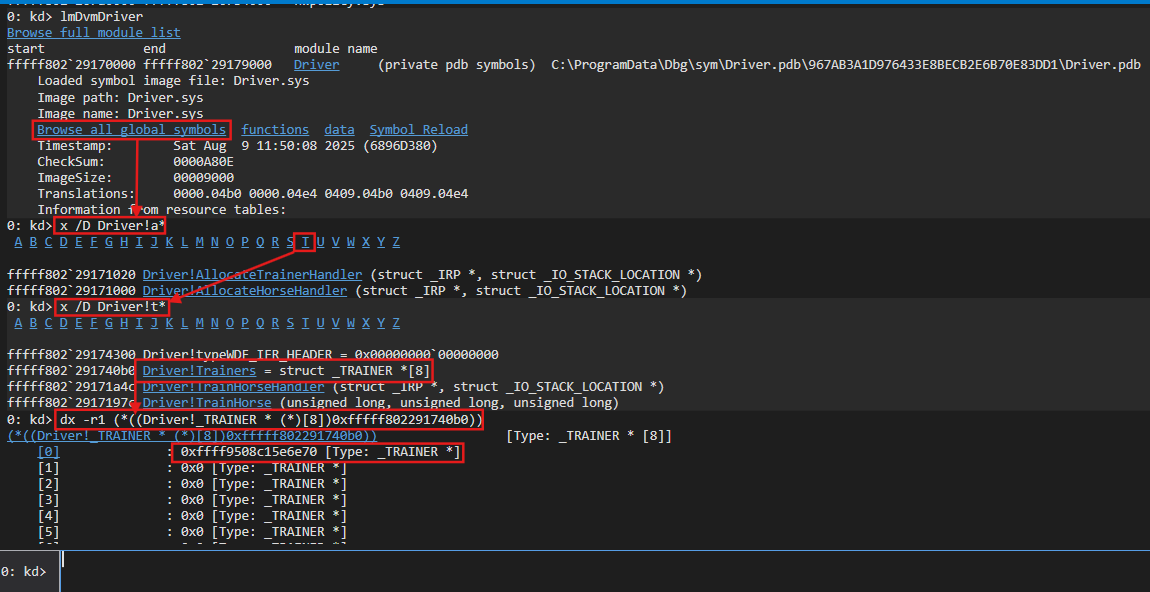Click the Symbol Reload link
1150x592 pixels.
[418, 129]
